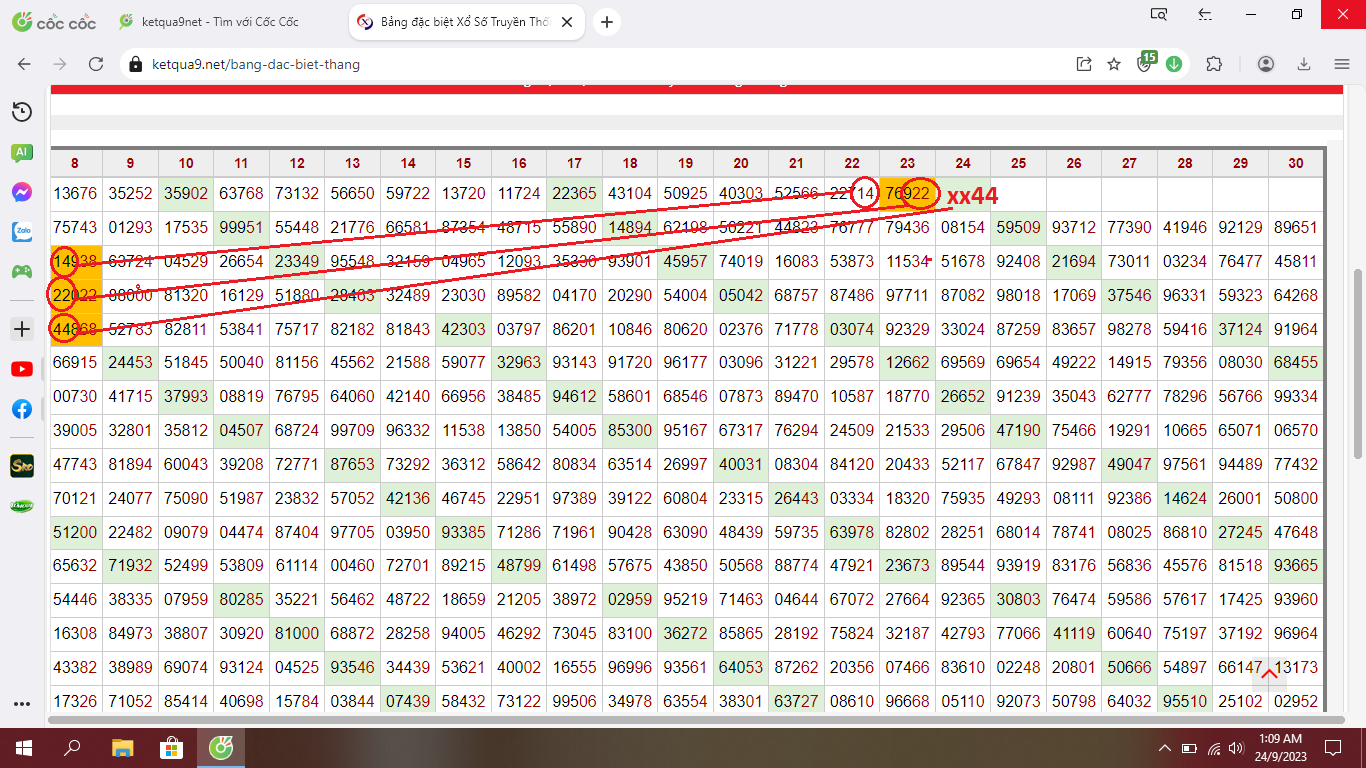Click the address bar URL field
This screenshot has height=768, width=1366.
coord(600,64)
